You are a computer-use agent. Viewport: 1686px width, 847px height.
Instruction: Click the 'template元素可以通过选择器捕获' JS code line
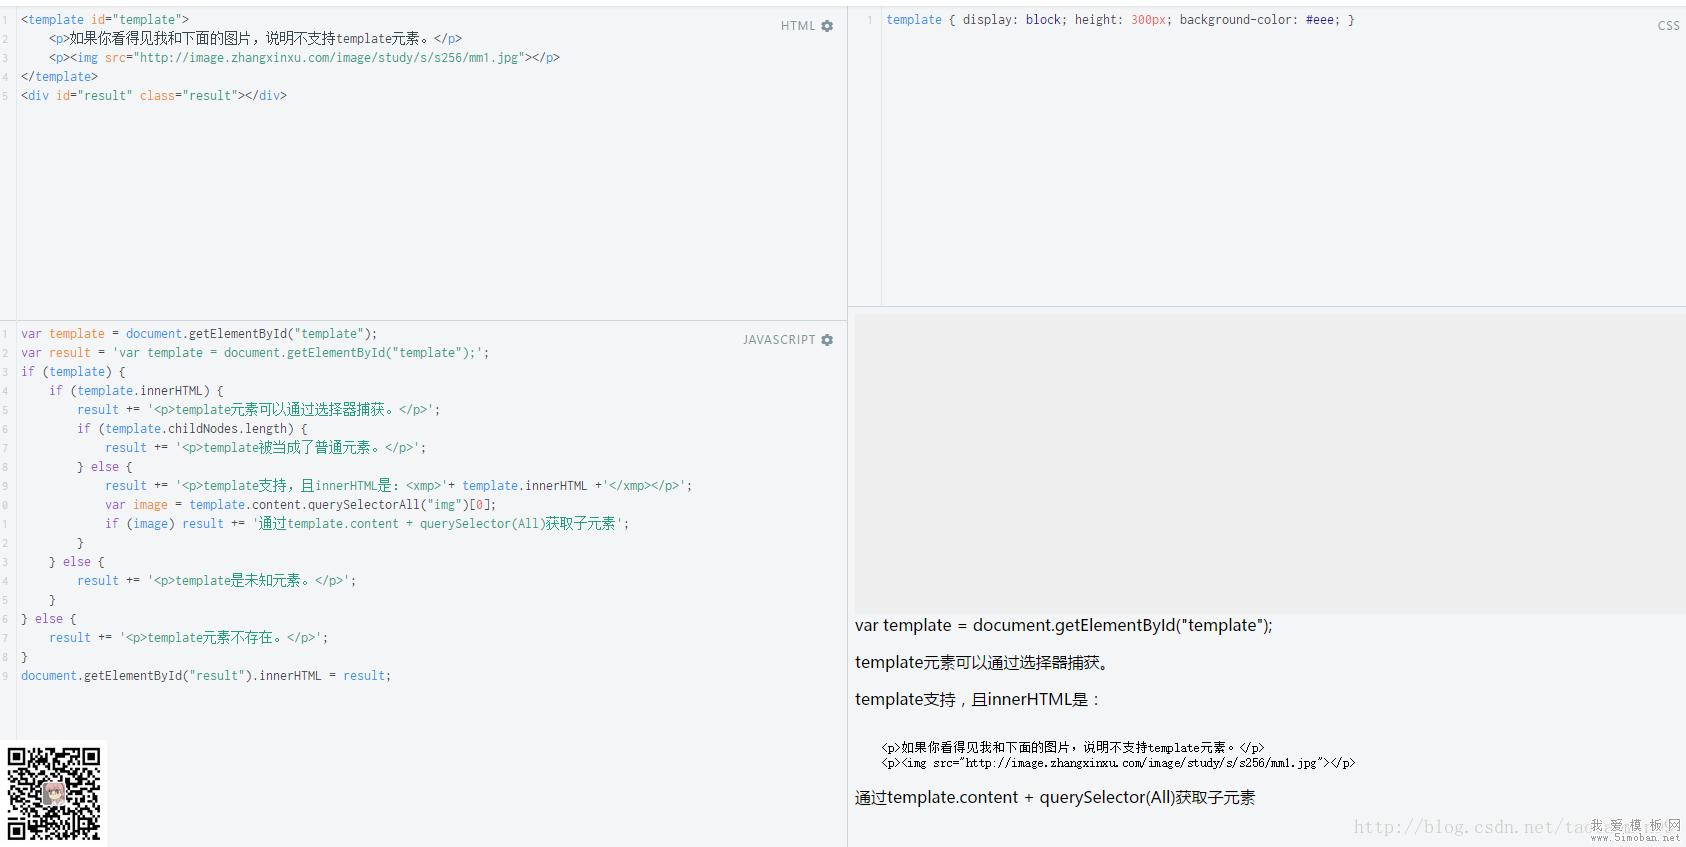(258, 409)
